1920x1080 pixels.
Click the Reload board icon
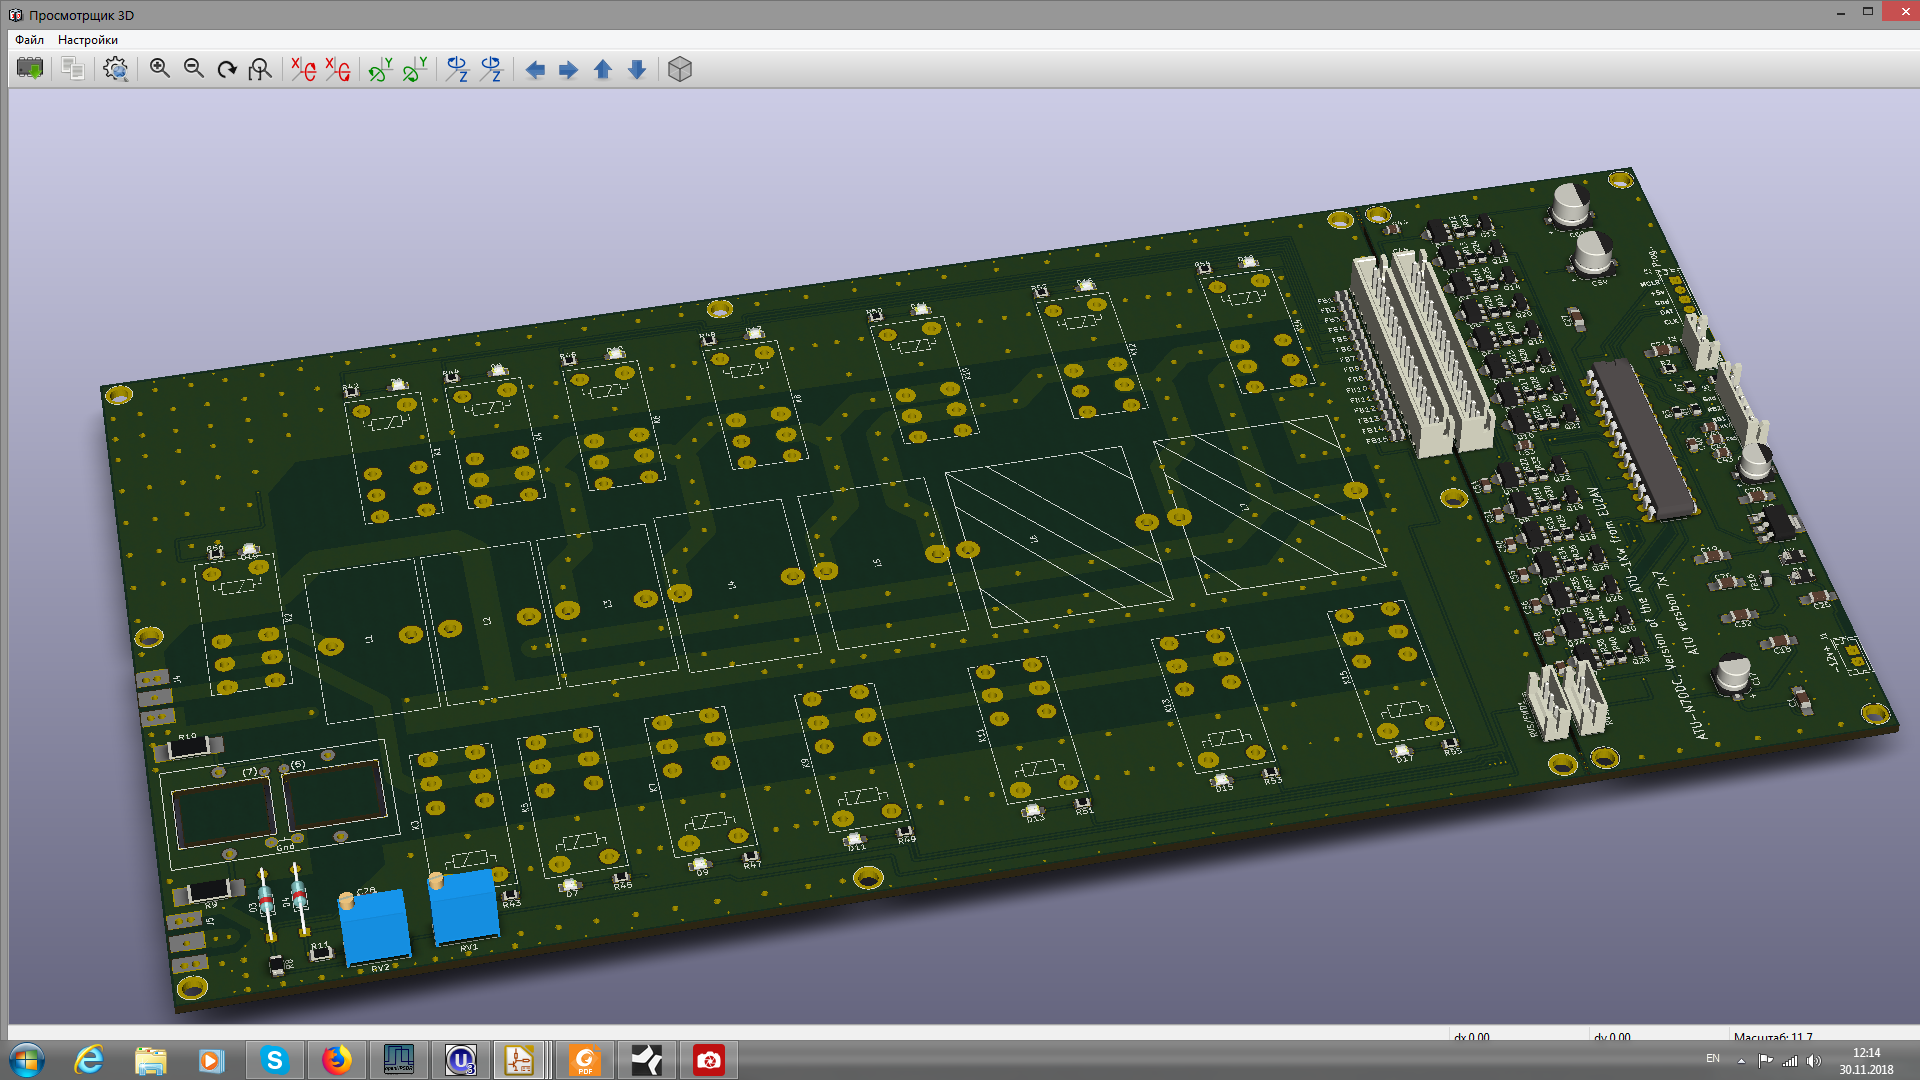pyautogui.click(x=30, y=69)
